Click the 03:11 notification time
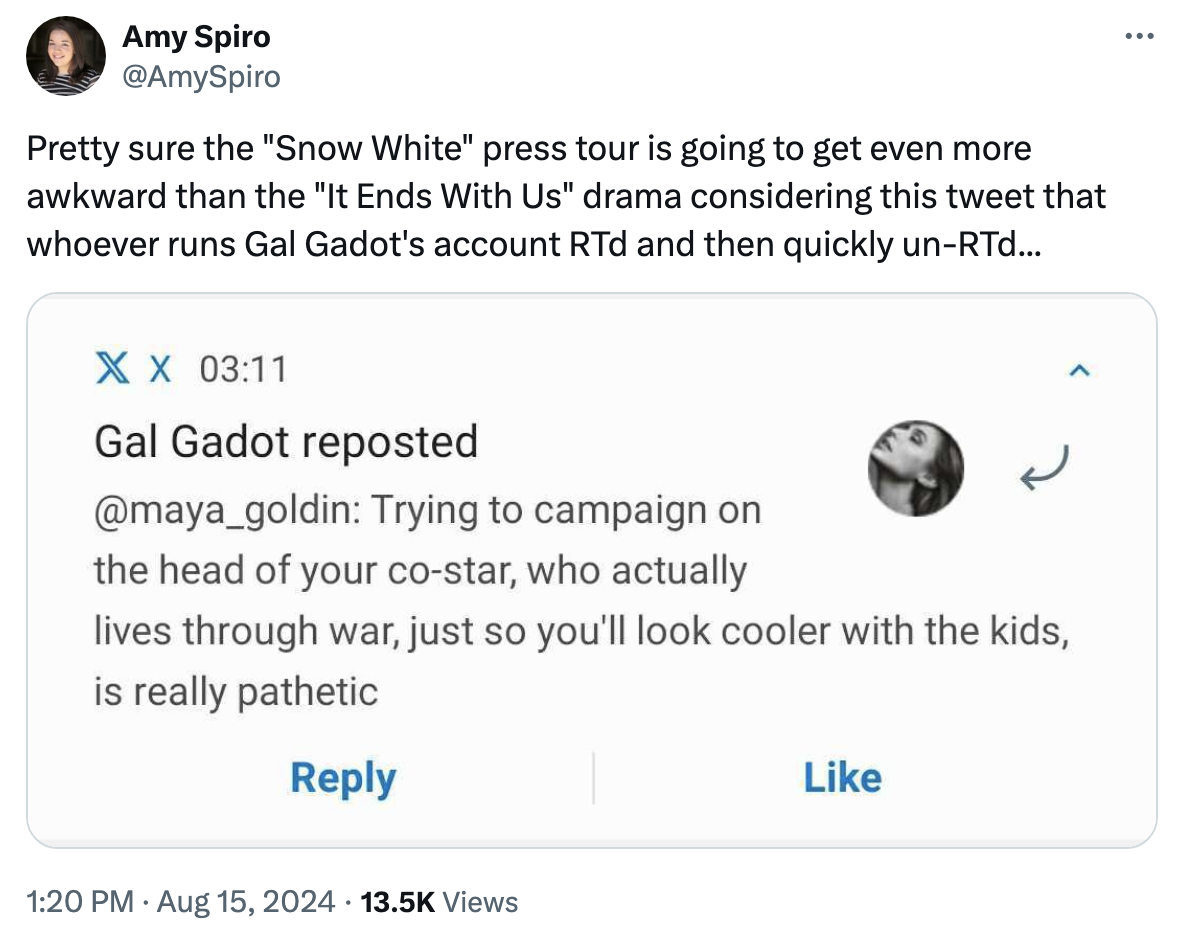1188x948 pixels. click(243, 370)
